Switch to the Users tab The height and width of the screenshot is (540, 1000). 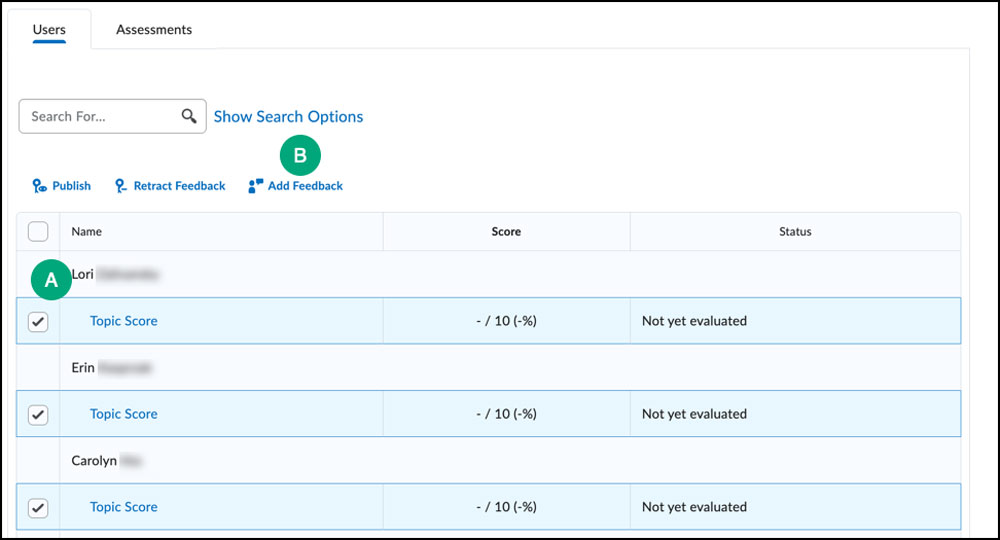tap(49, 29)
